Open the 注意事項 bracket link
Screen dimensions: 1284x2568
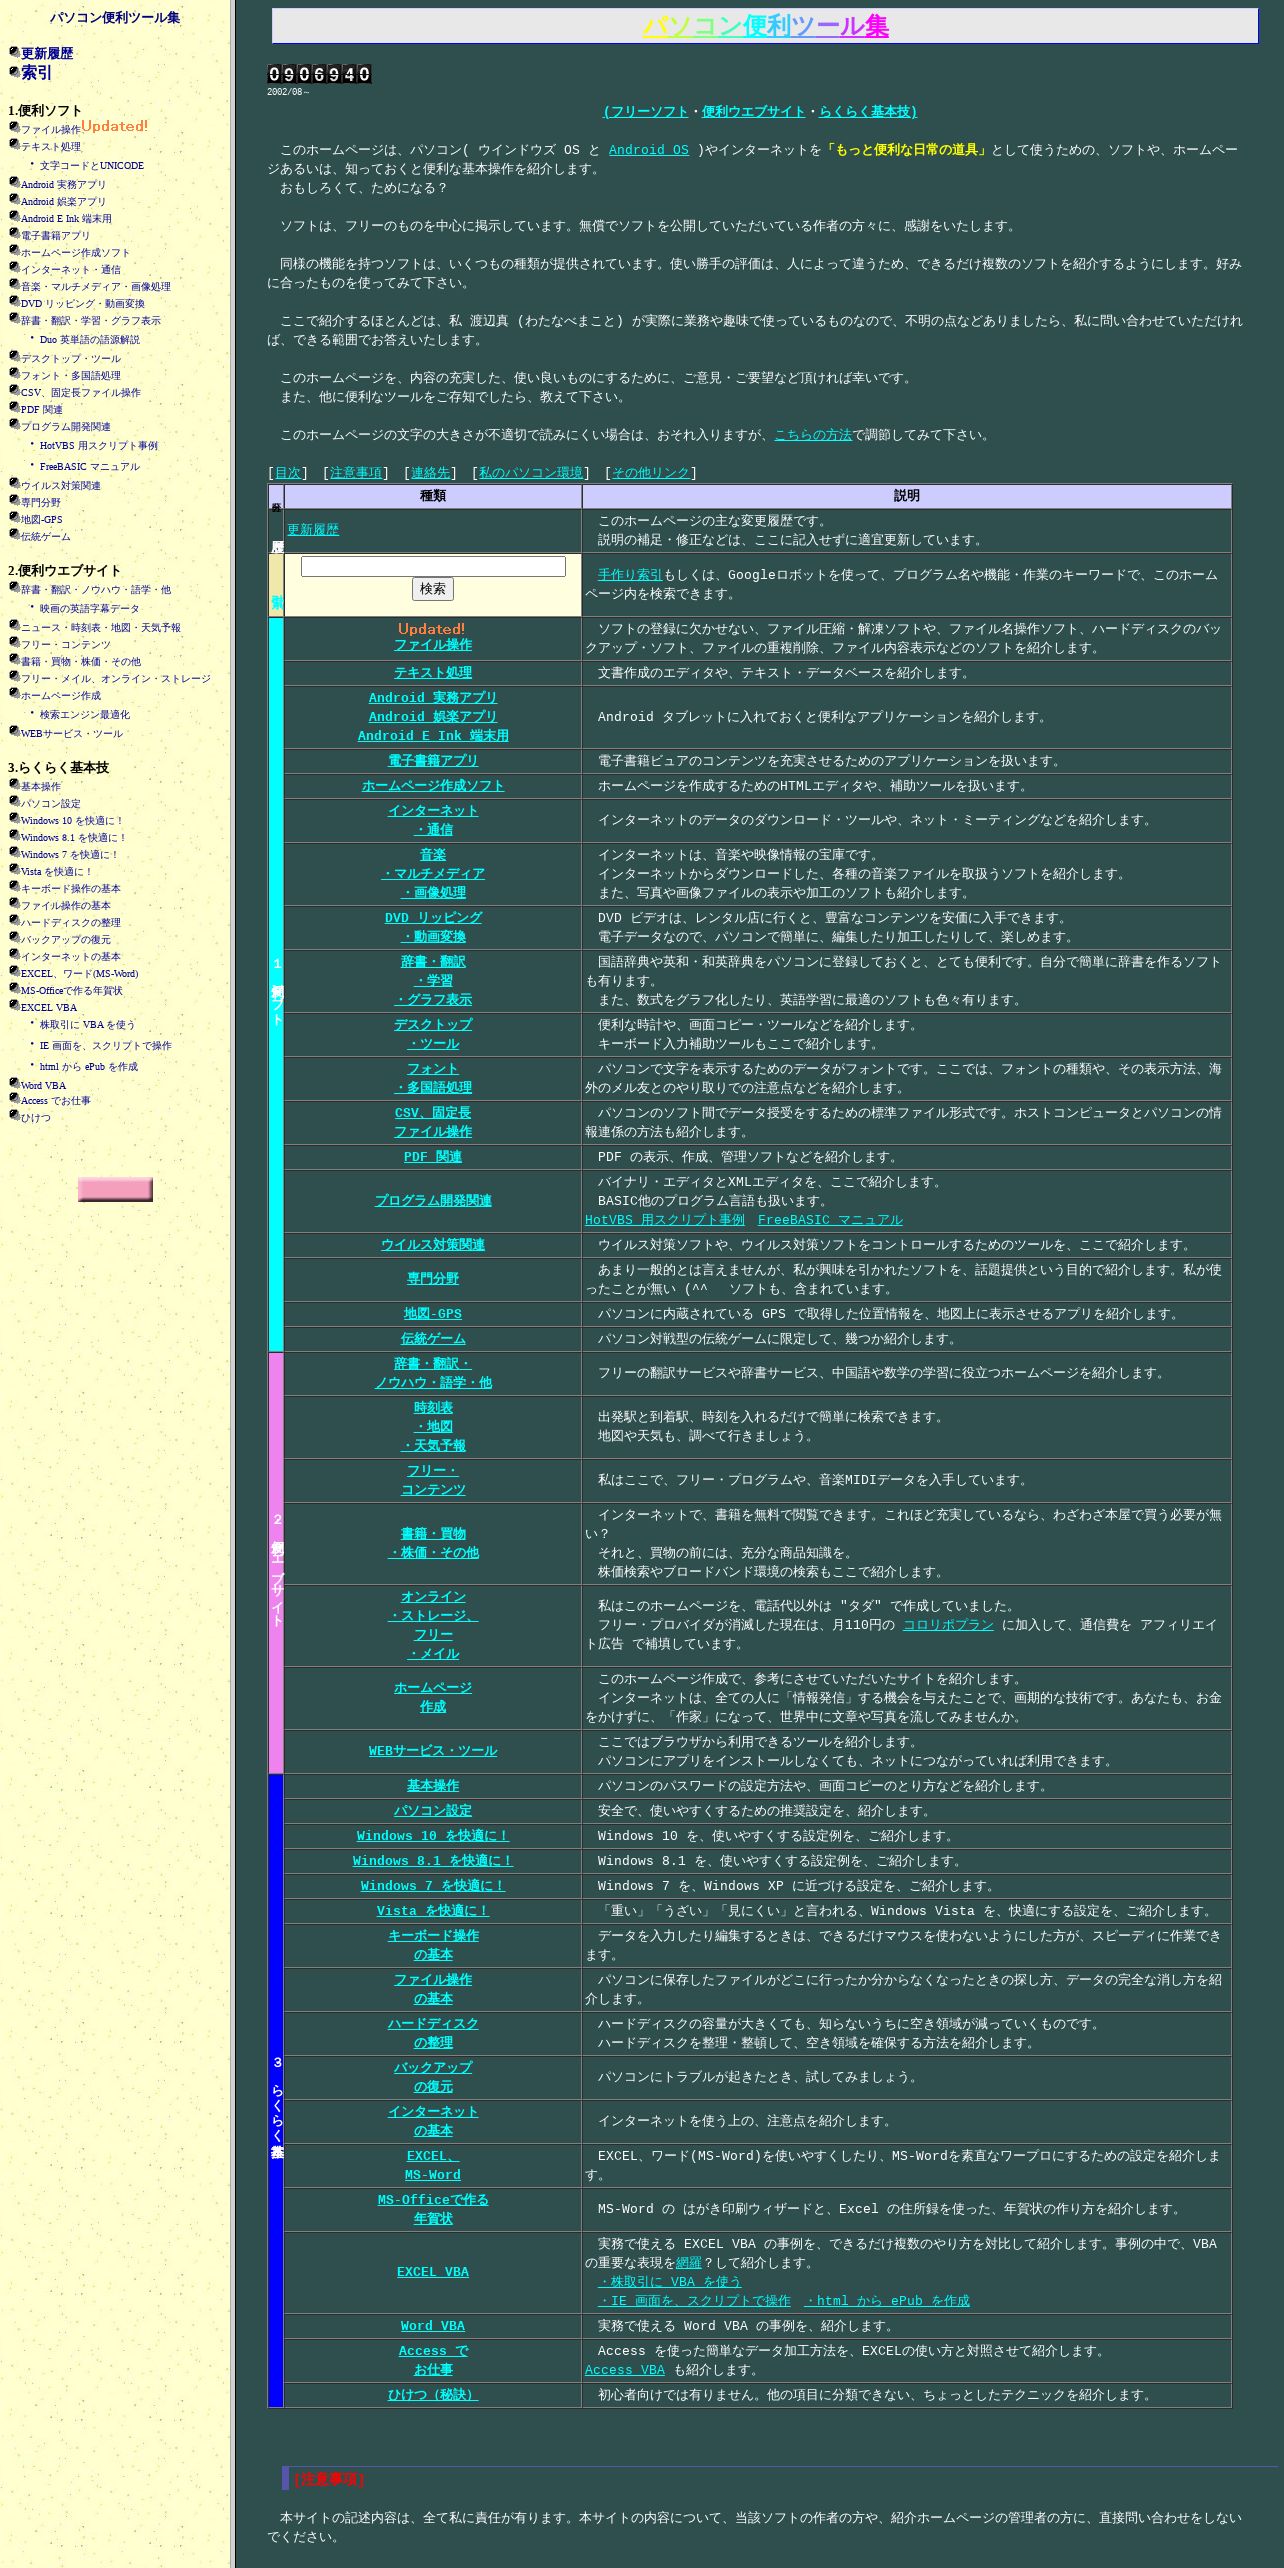click(356, 473)
